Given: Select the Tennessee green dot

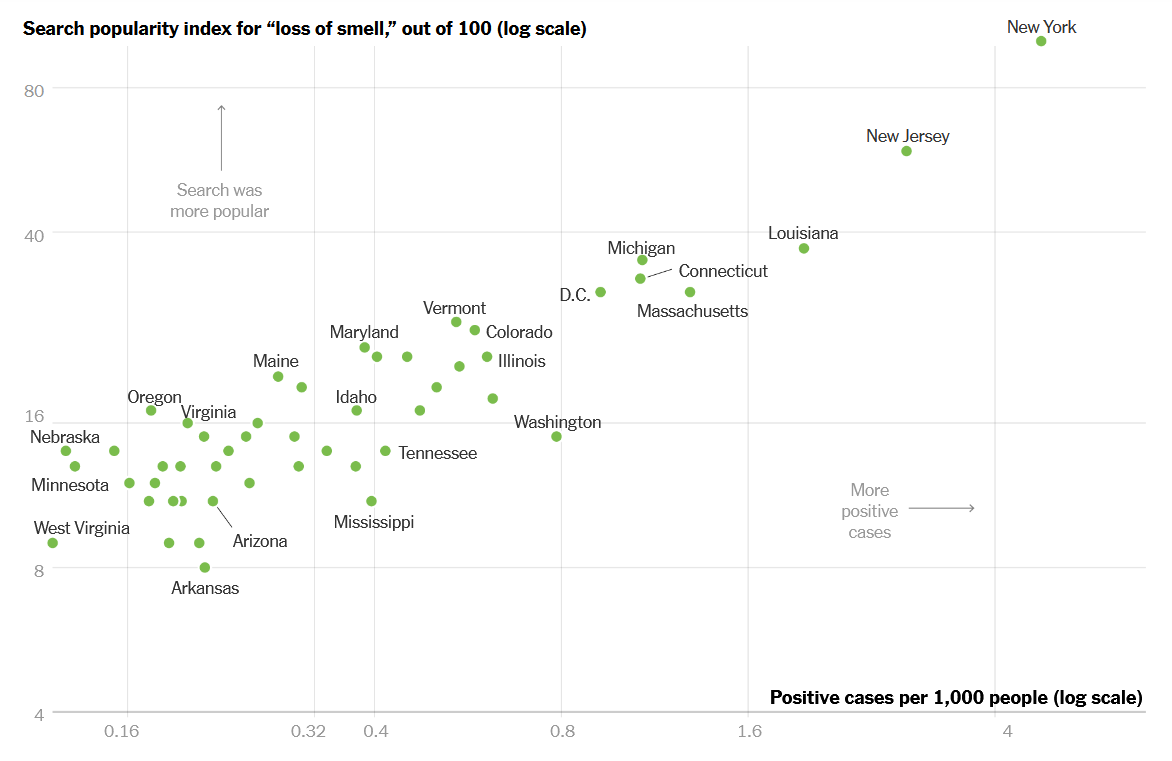Looking at the screenshot, I should pyautogui.click(x=385, y=451).
